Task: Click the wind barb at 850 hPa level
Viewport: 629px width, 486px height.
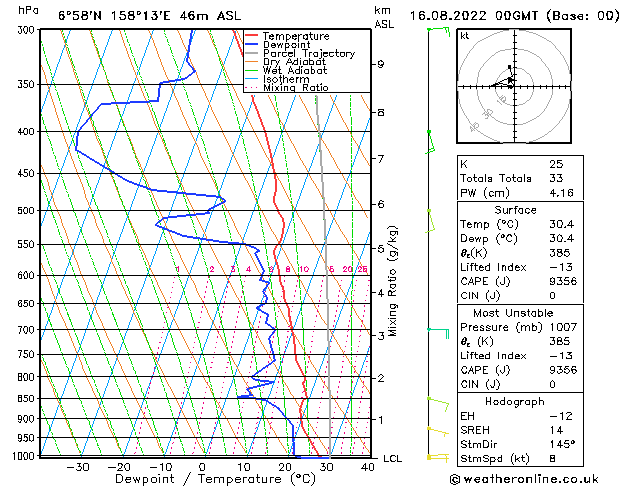Action: tap(438, 404)
